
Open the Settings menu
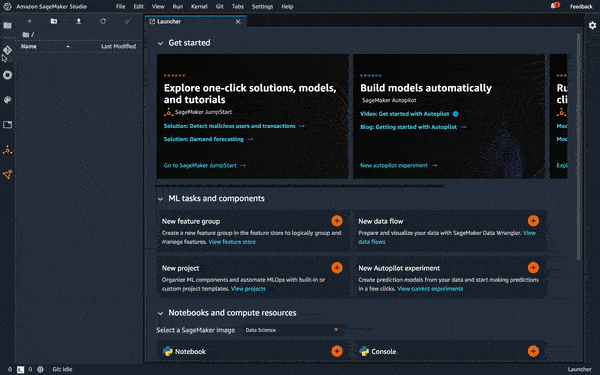[x=262, y=7]
